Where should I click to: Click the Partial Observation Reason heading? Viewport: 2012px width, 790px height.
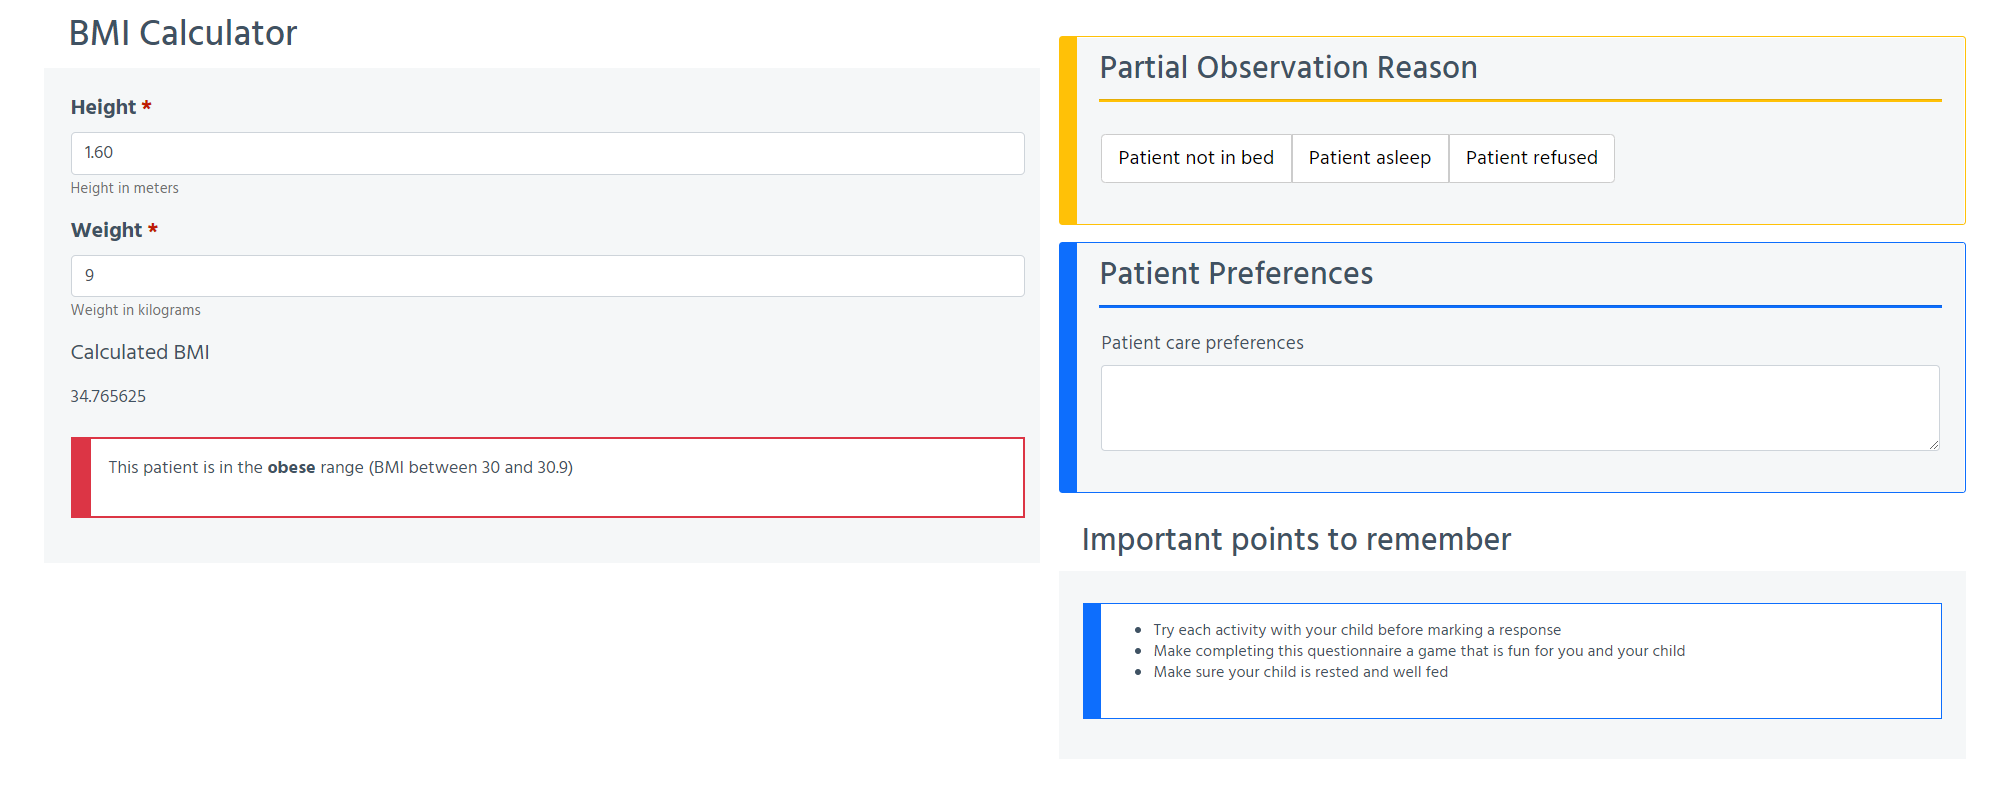[1288, 67]
